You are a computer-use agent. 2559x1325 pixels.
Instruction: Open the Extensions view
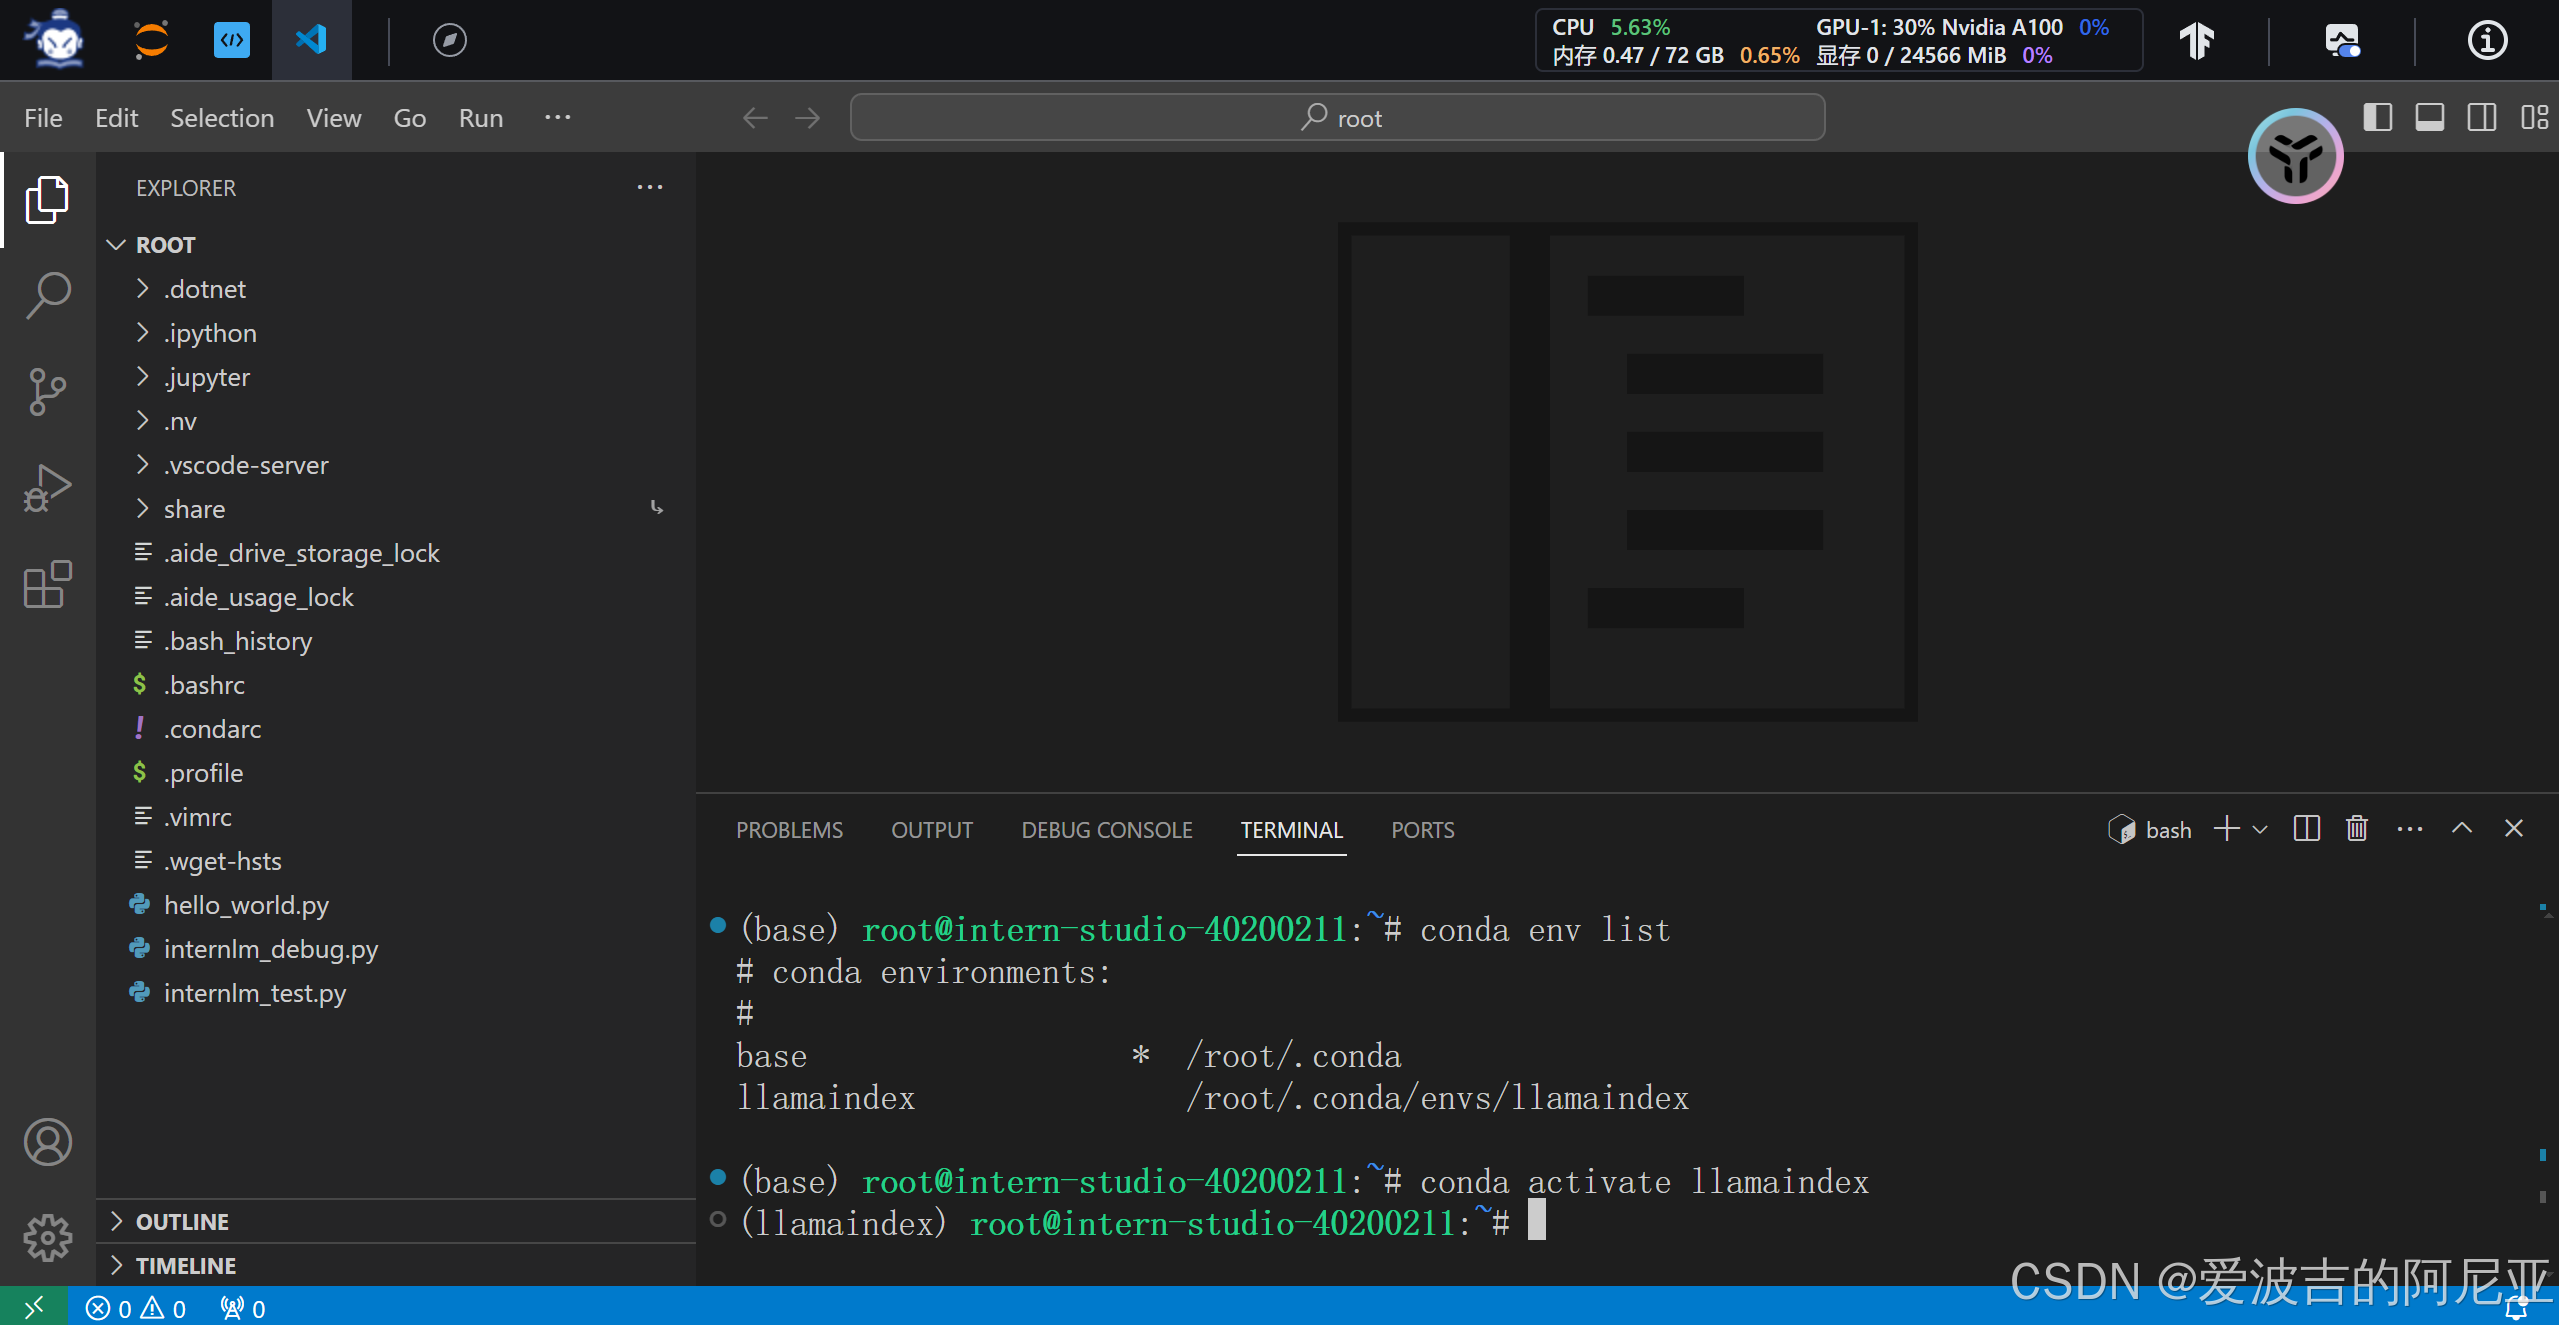tap(47, 584)
